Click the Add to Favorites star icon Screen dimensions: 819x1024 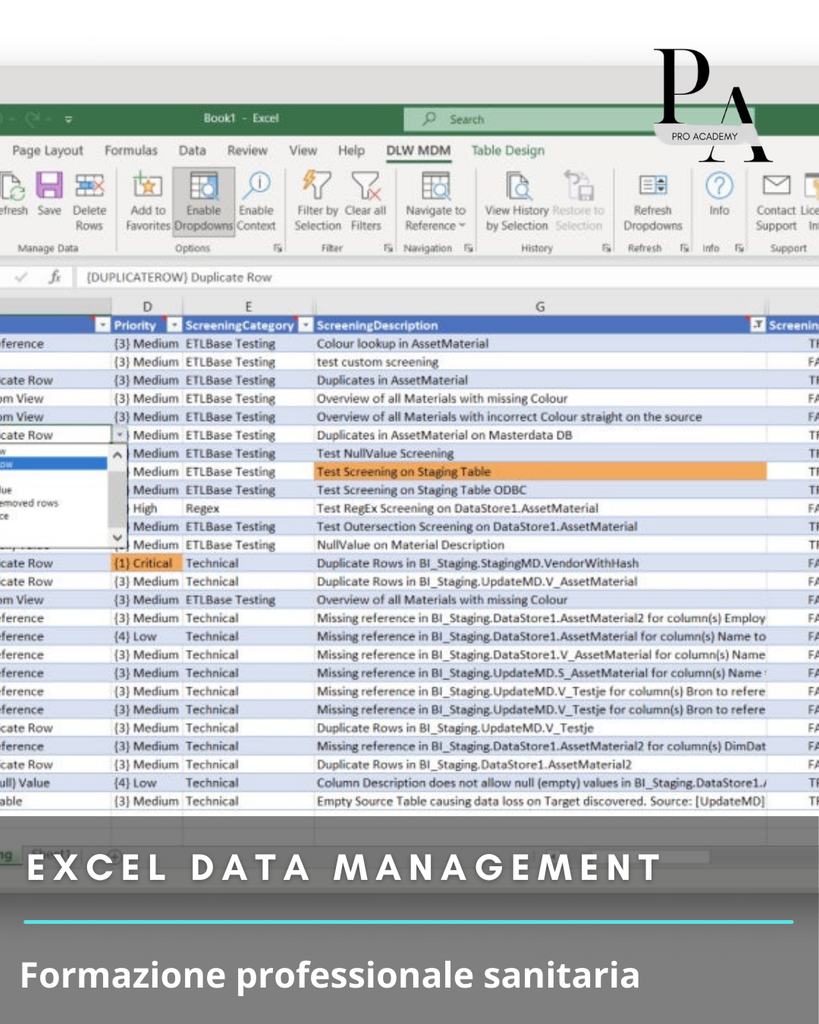148,185
